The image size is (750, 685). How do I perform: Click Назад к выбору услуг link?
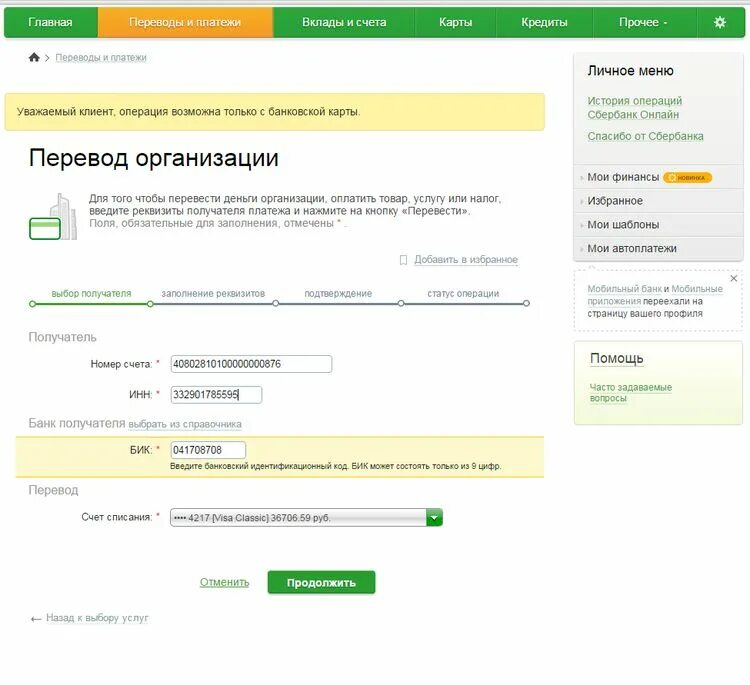tap(97, 618)
